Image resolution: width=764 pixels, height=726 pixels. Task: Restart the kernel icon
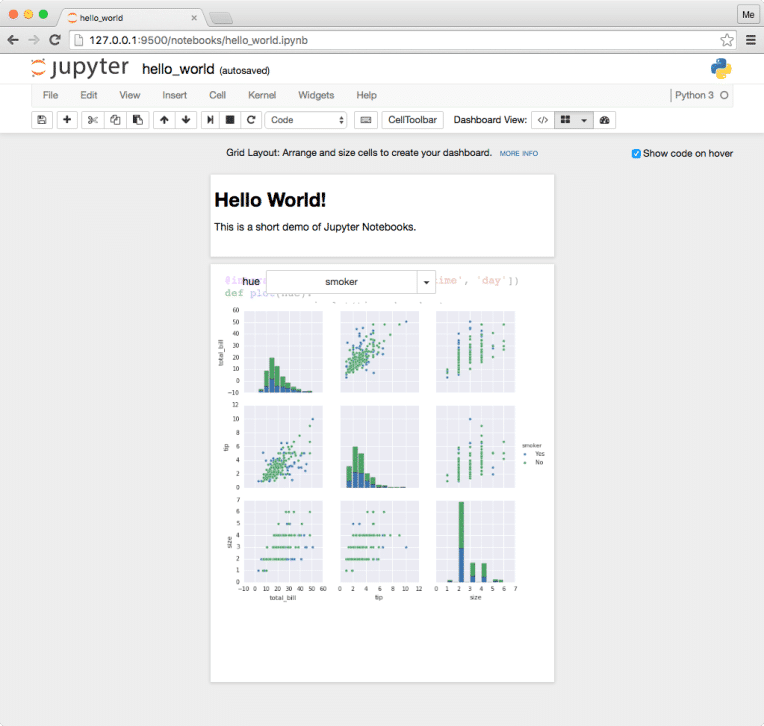tap(251, 120)
